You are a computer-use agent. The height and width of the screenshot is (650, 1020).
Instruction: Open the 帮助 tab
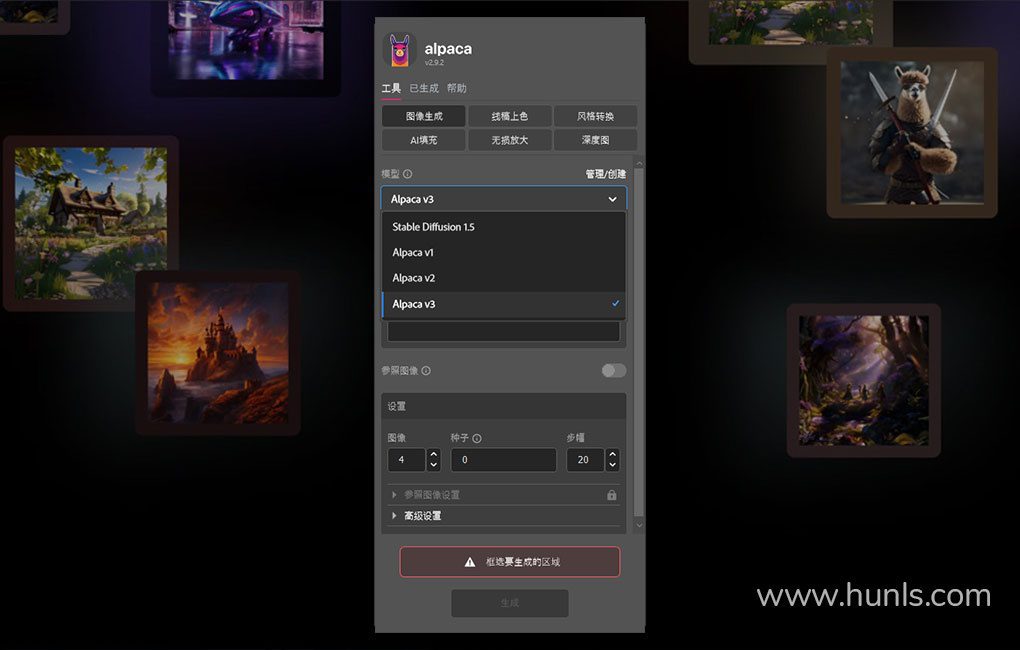pos(457,88)
